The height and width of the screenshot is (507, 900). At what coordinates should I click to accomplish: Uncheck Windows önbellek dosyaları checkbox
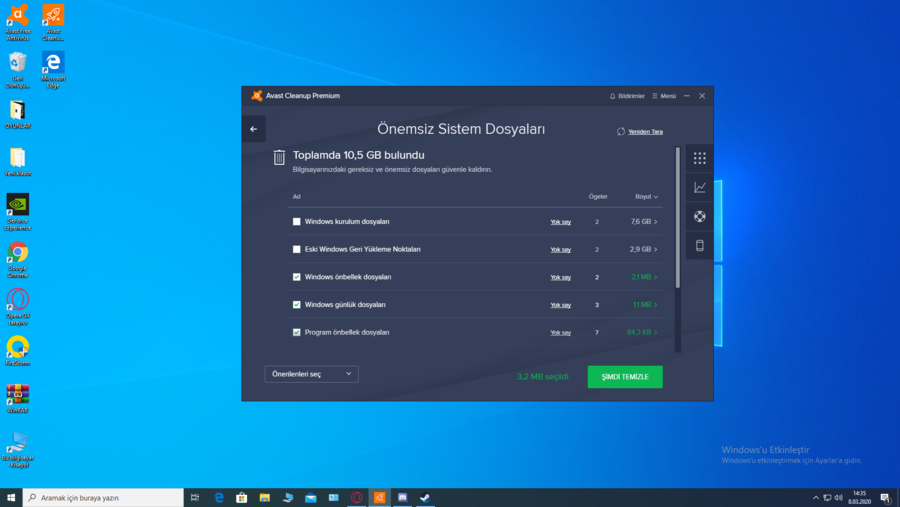point(296,277)
